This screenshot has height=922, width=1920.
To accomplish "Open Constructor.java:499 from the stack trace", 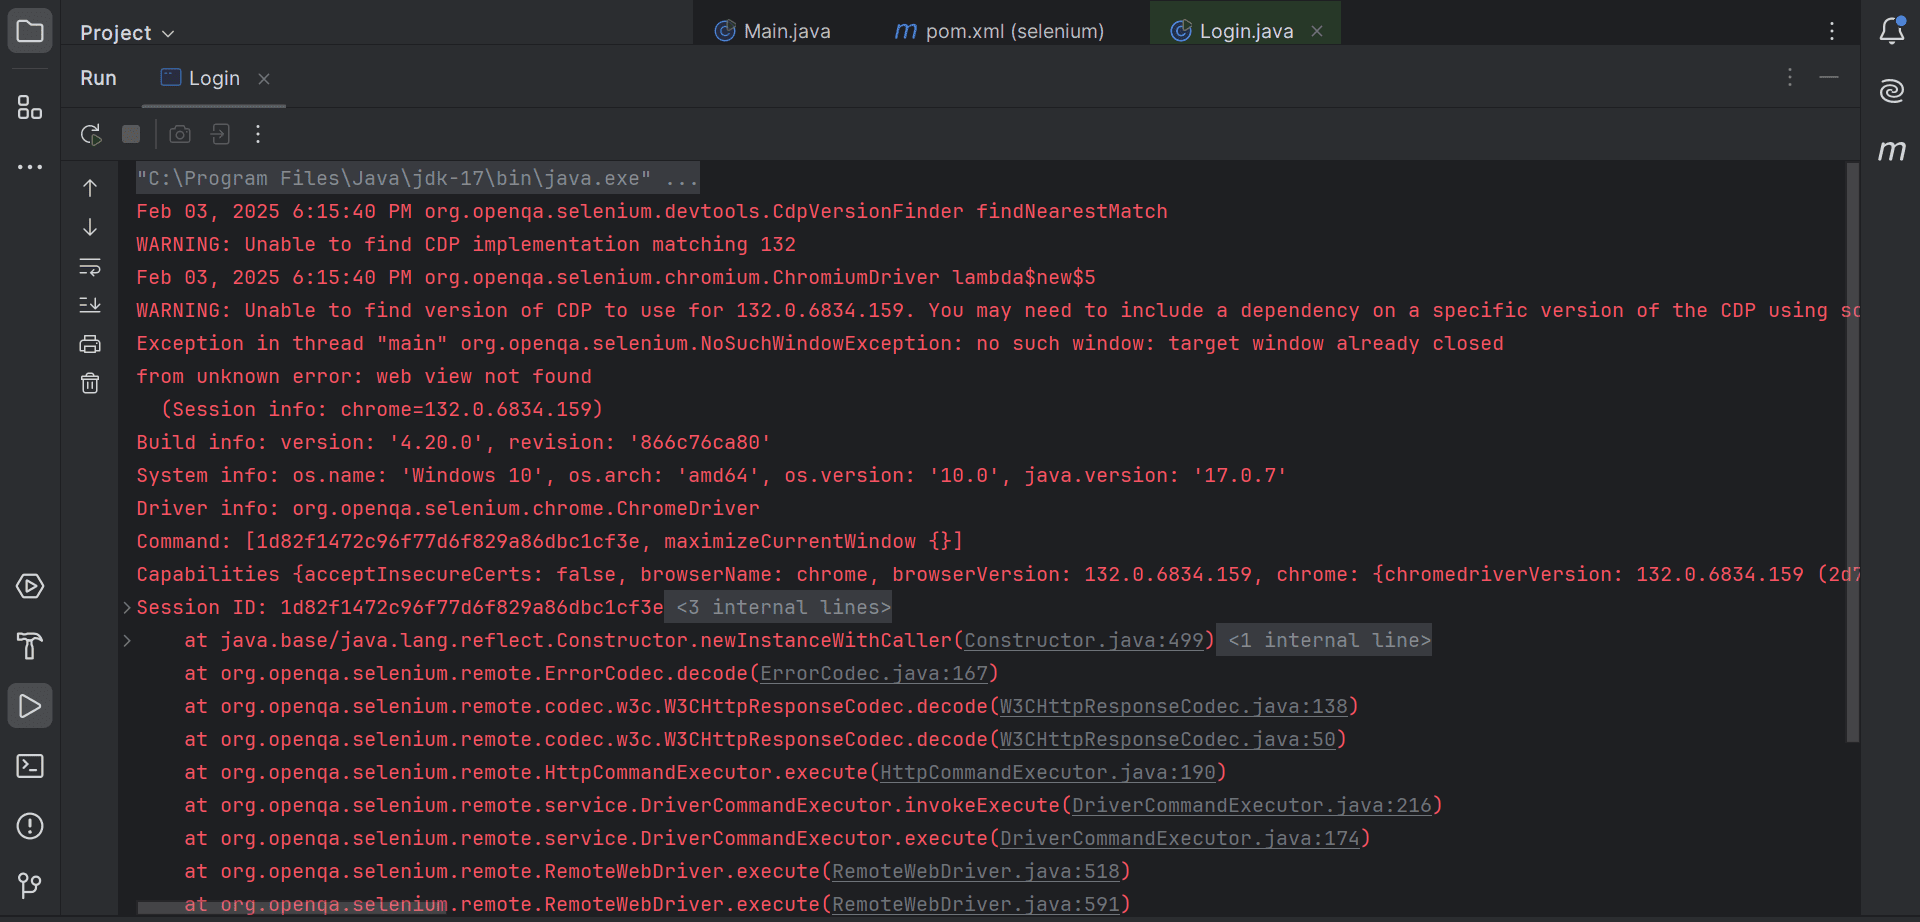I will coord(1085,640).
